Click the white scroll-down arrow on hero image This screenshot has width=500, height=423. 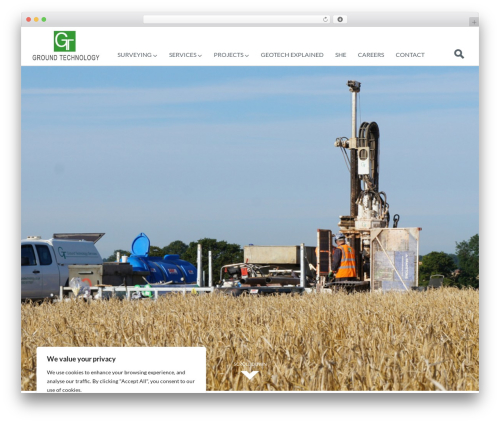click(x=250, y=375)
